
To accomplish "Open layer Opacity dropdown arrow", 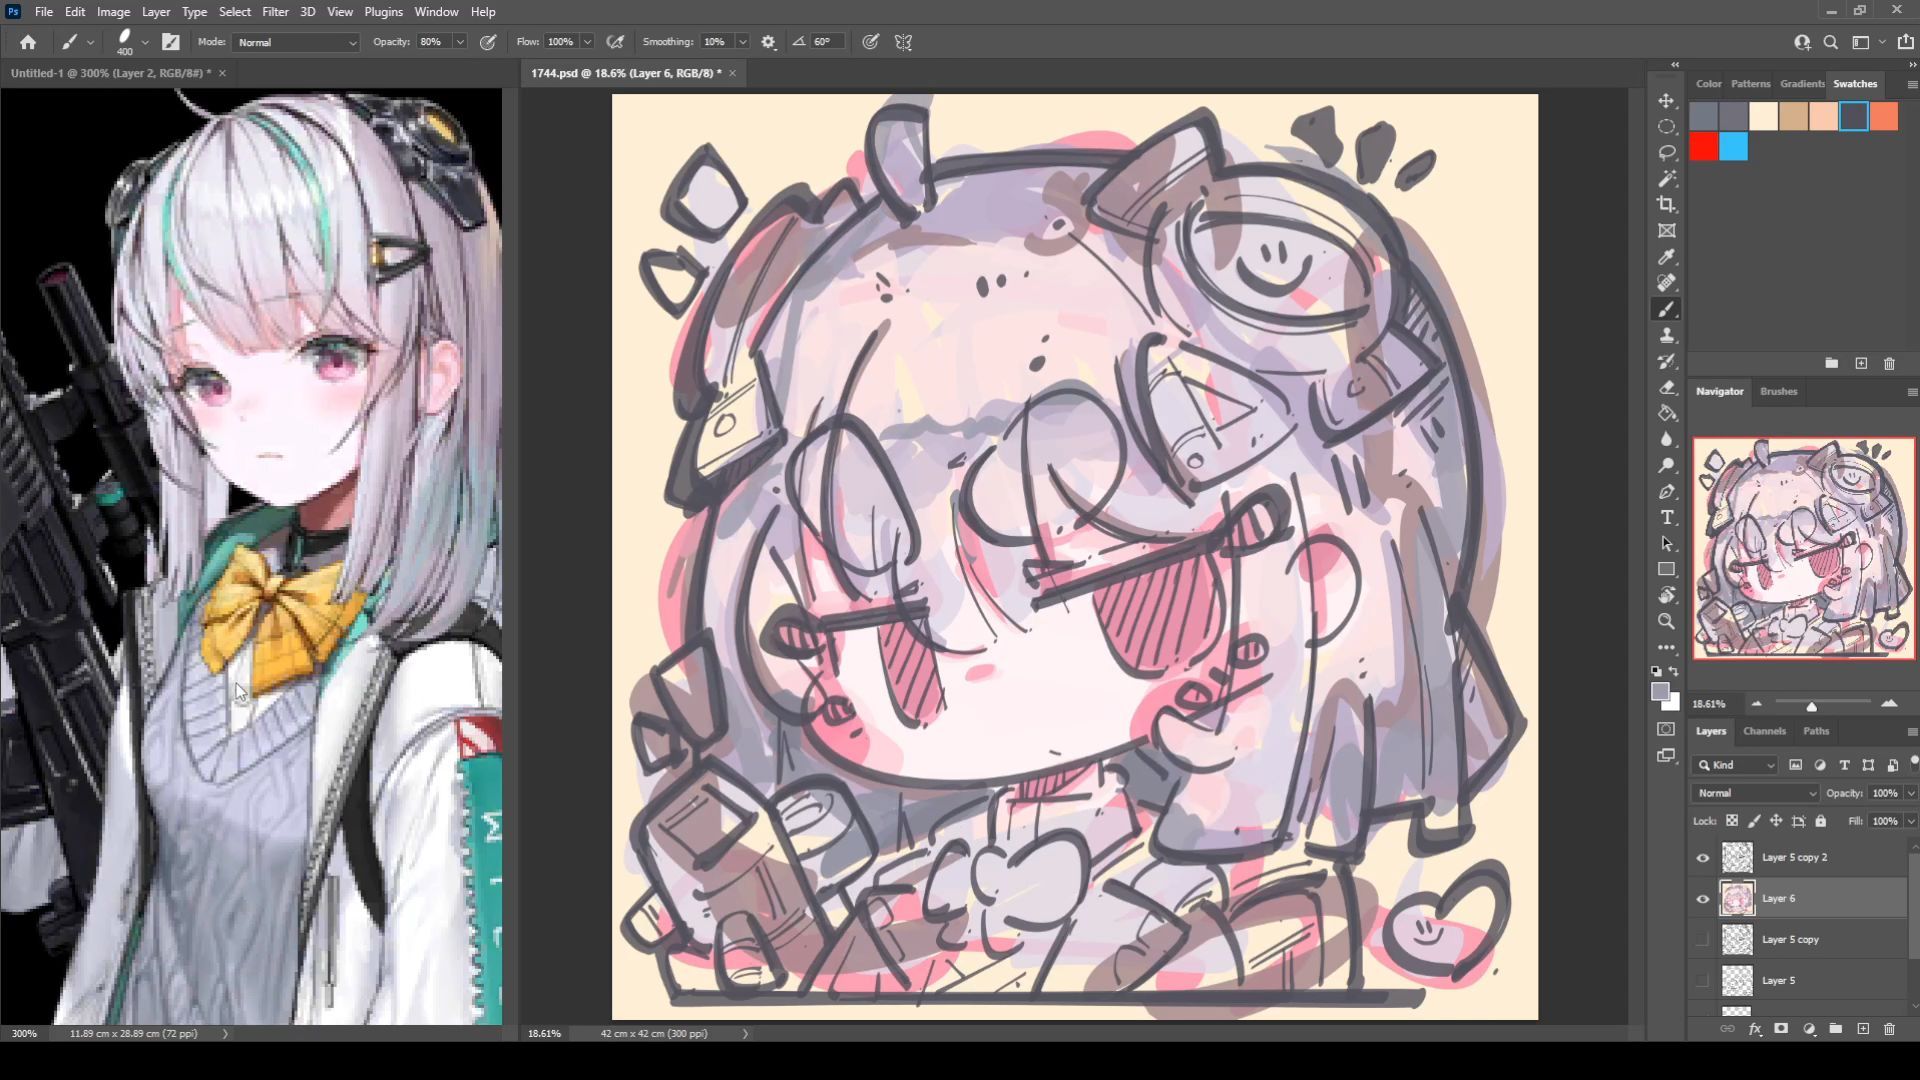I will click(x=1911, y=793).
